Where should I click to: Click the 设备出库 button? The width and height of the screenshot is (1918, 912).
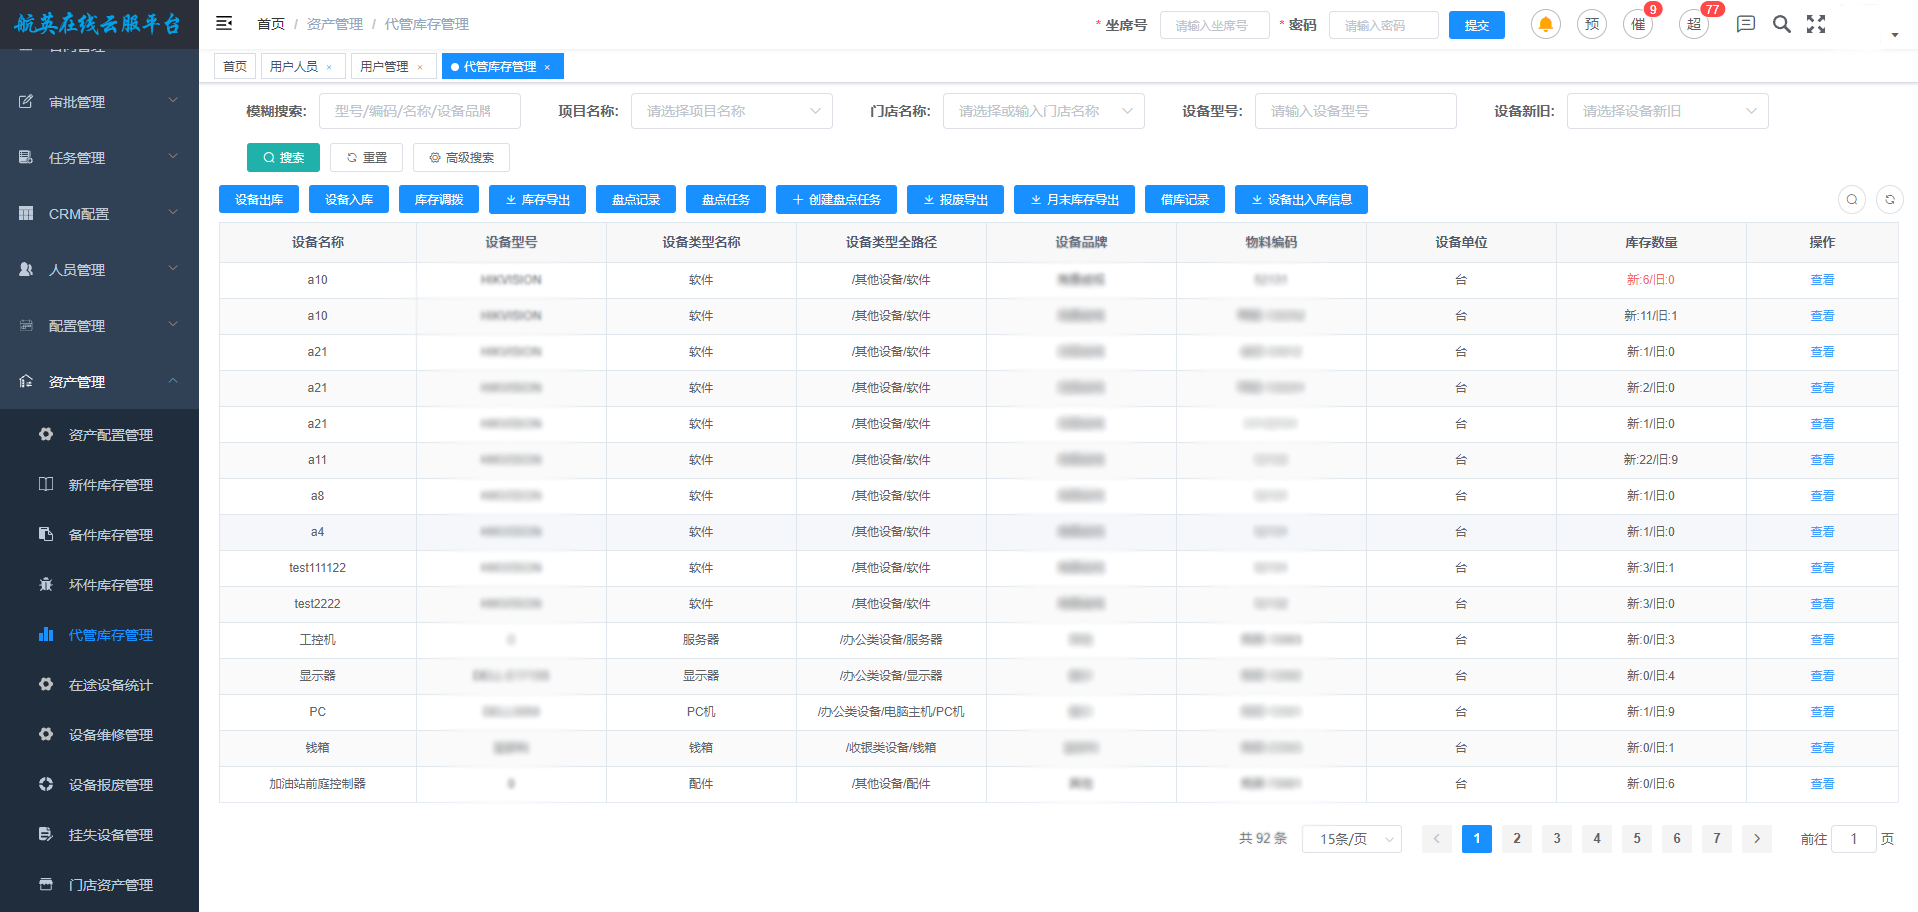pos(259,200)
